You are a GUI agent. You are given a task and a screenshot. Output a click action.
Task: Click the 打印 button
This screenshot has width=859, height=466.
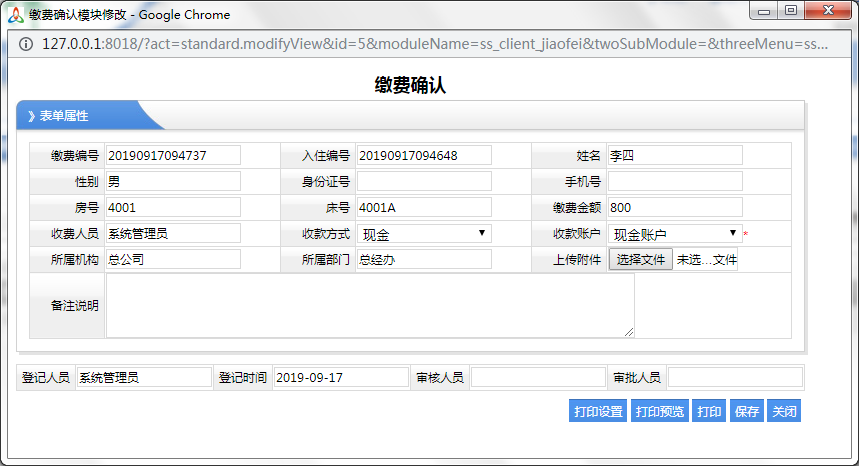coord(709,412)
